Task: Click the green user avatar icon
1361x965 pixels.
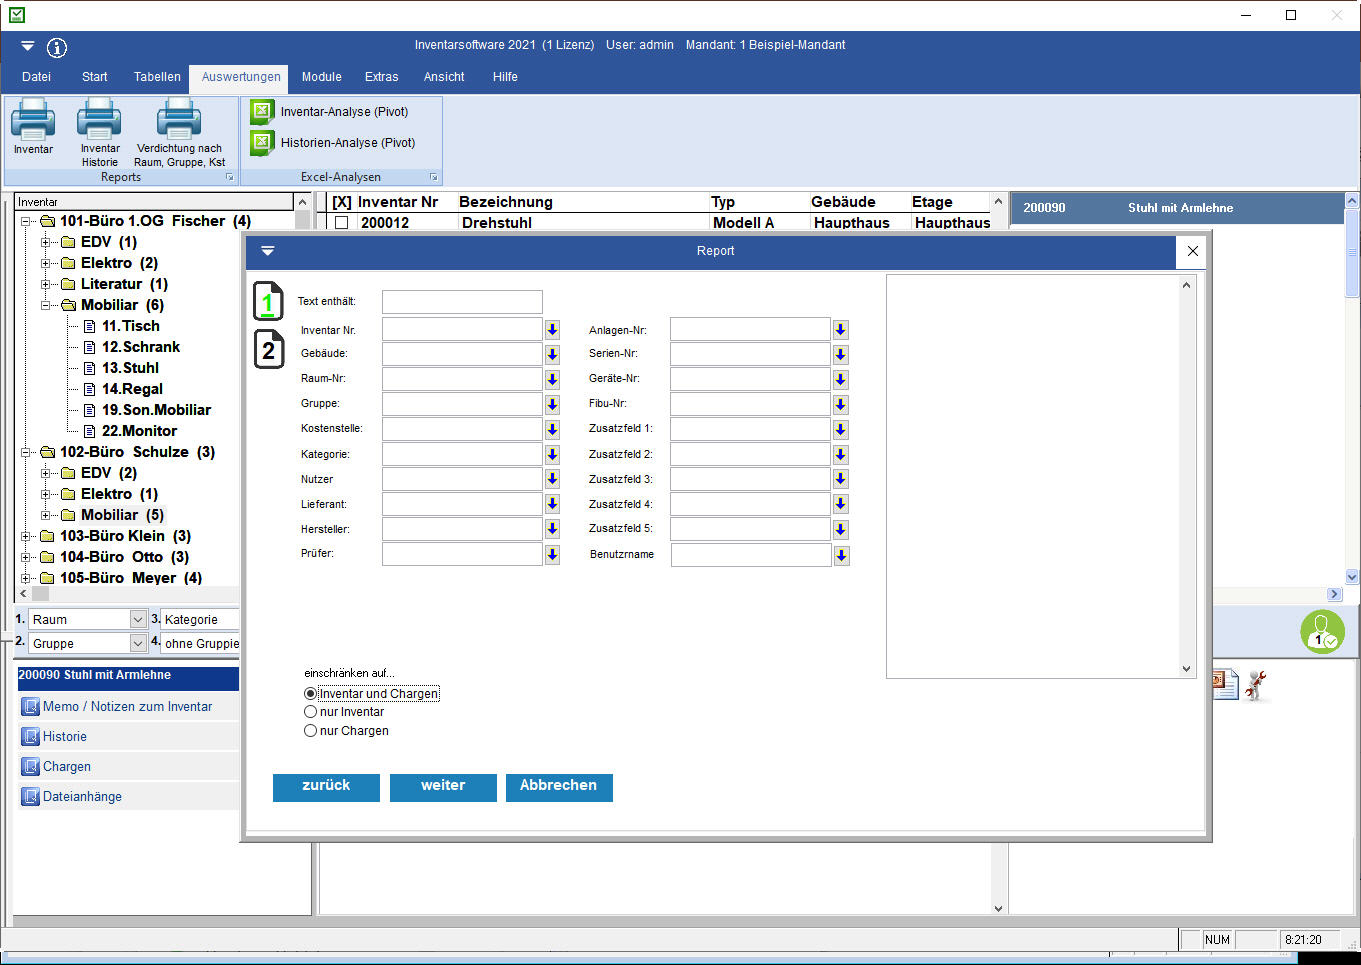Action: [1322, 632]
